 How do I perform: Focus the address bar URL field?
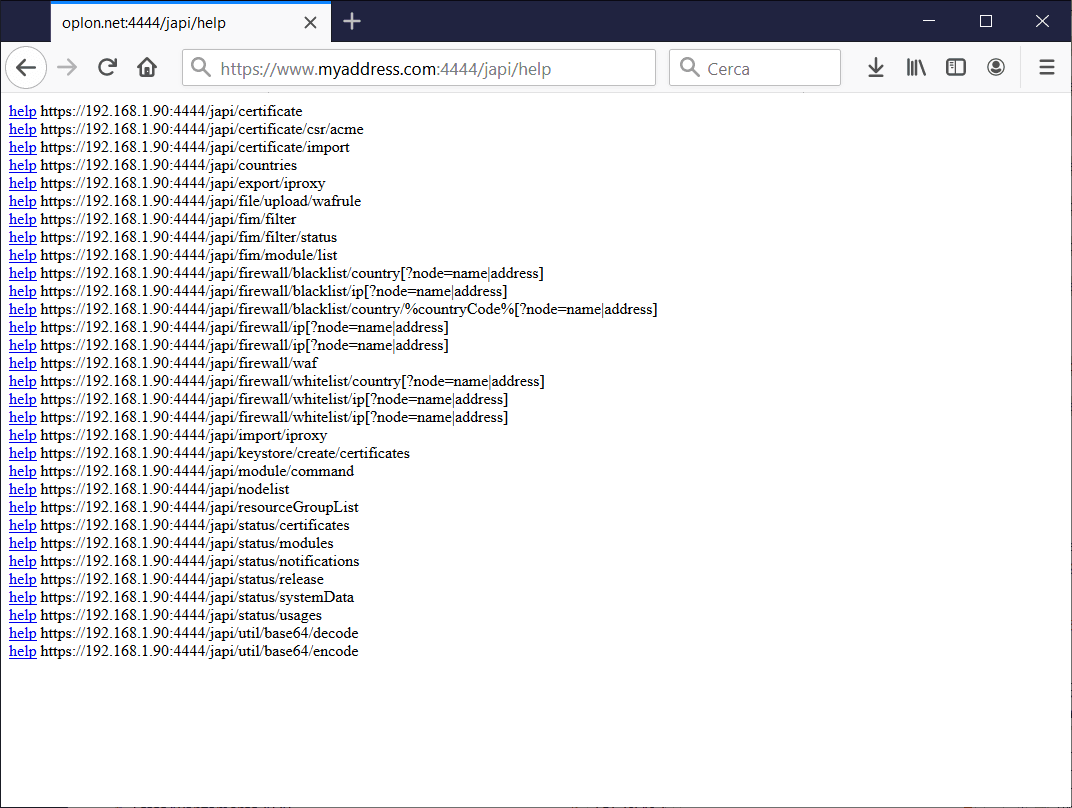[418, 68]
